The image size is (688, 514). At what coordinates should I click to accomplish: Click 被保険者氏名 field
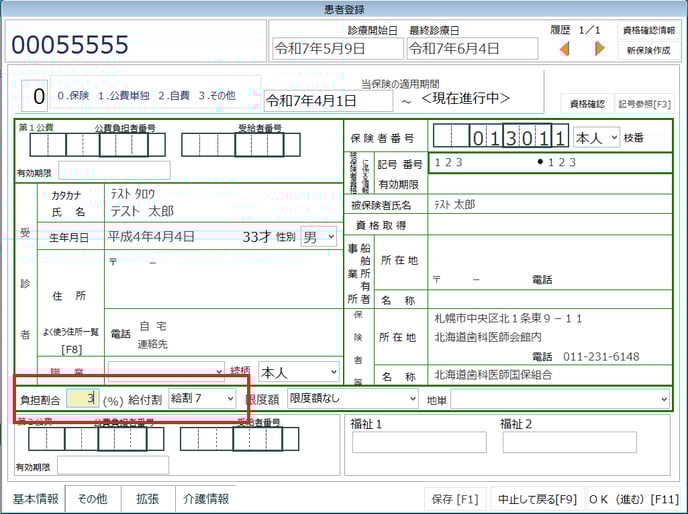(550, 205)
